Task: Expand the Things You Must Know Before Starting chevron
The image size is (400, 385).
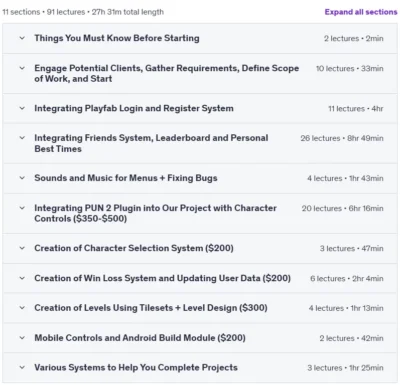Action: point(22,38)
